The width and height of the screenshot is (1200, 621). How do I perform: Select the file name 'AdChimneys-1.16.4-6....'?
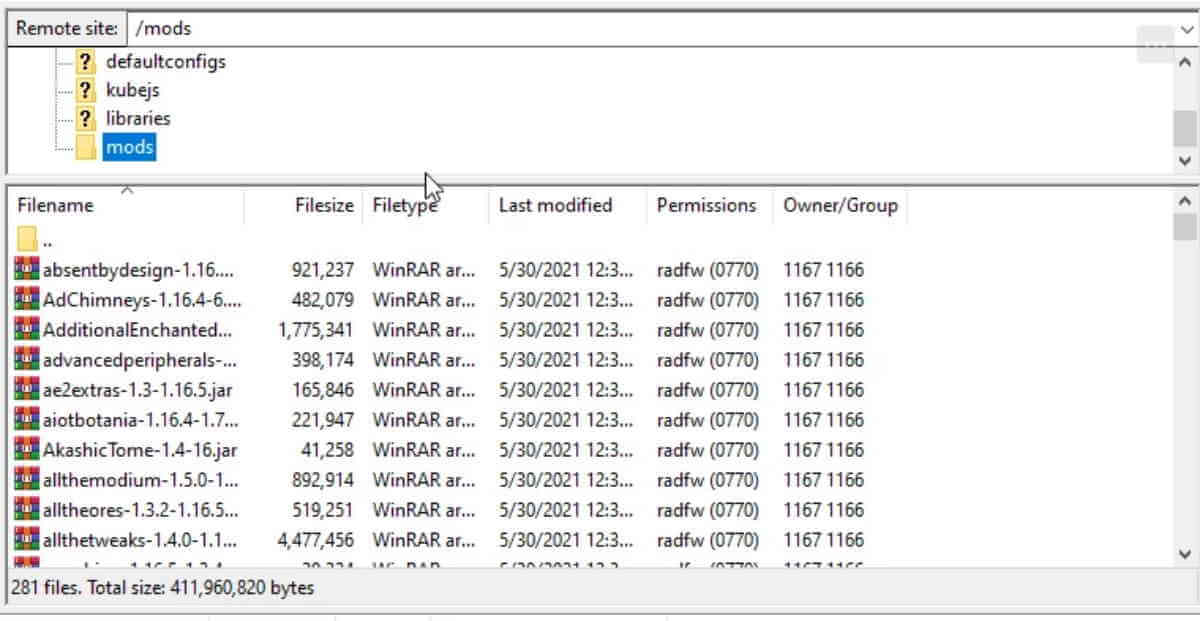tap(142, 299)
